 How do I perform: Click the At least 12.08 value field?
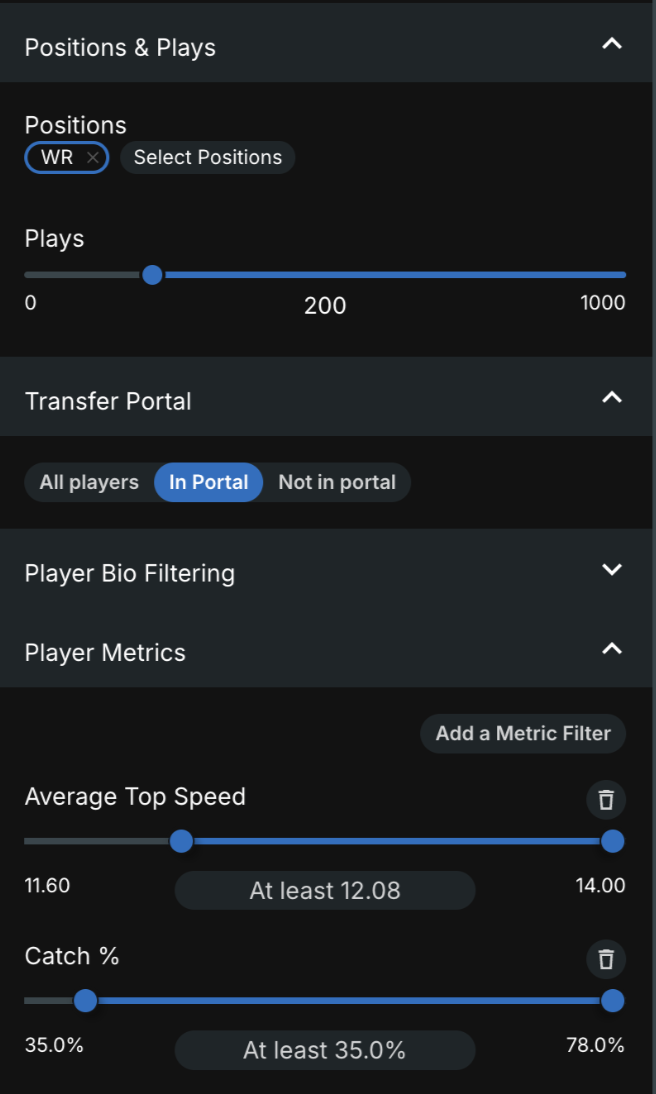325,891
